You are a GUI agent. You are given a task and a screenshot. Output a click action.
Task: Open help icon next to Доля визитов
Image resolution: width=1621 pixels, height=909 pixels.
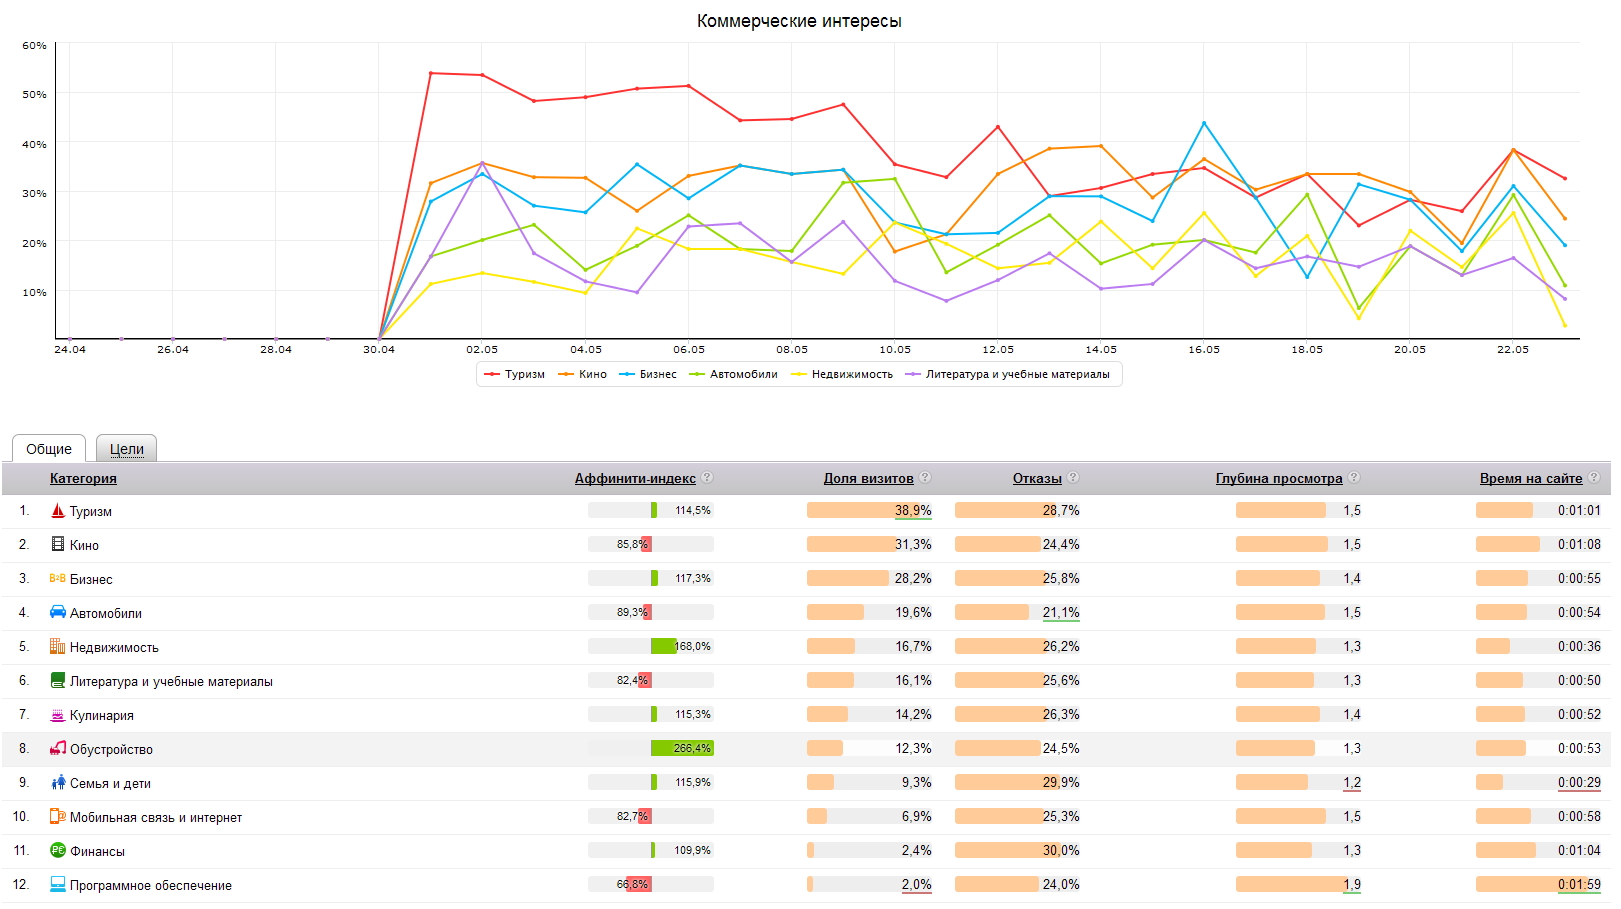(925, 478)
